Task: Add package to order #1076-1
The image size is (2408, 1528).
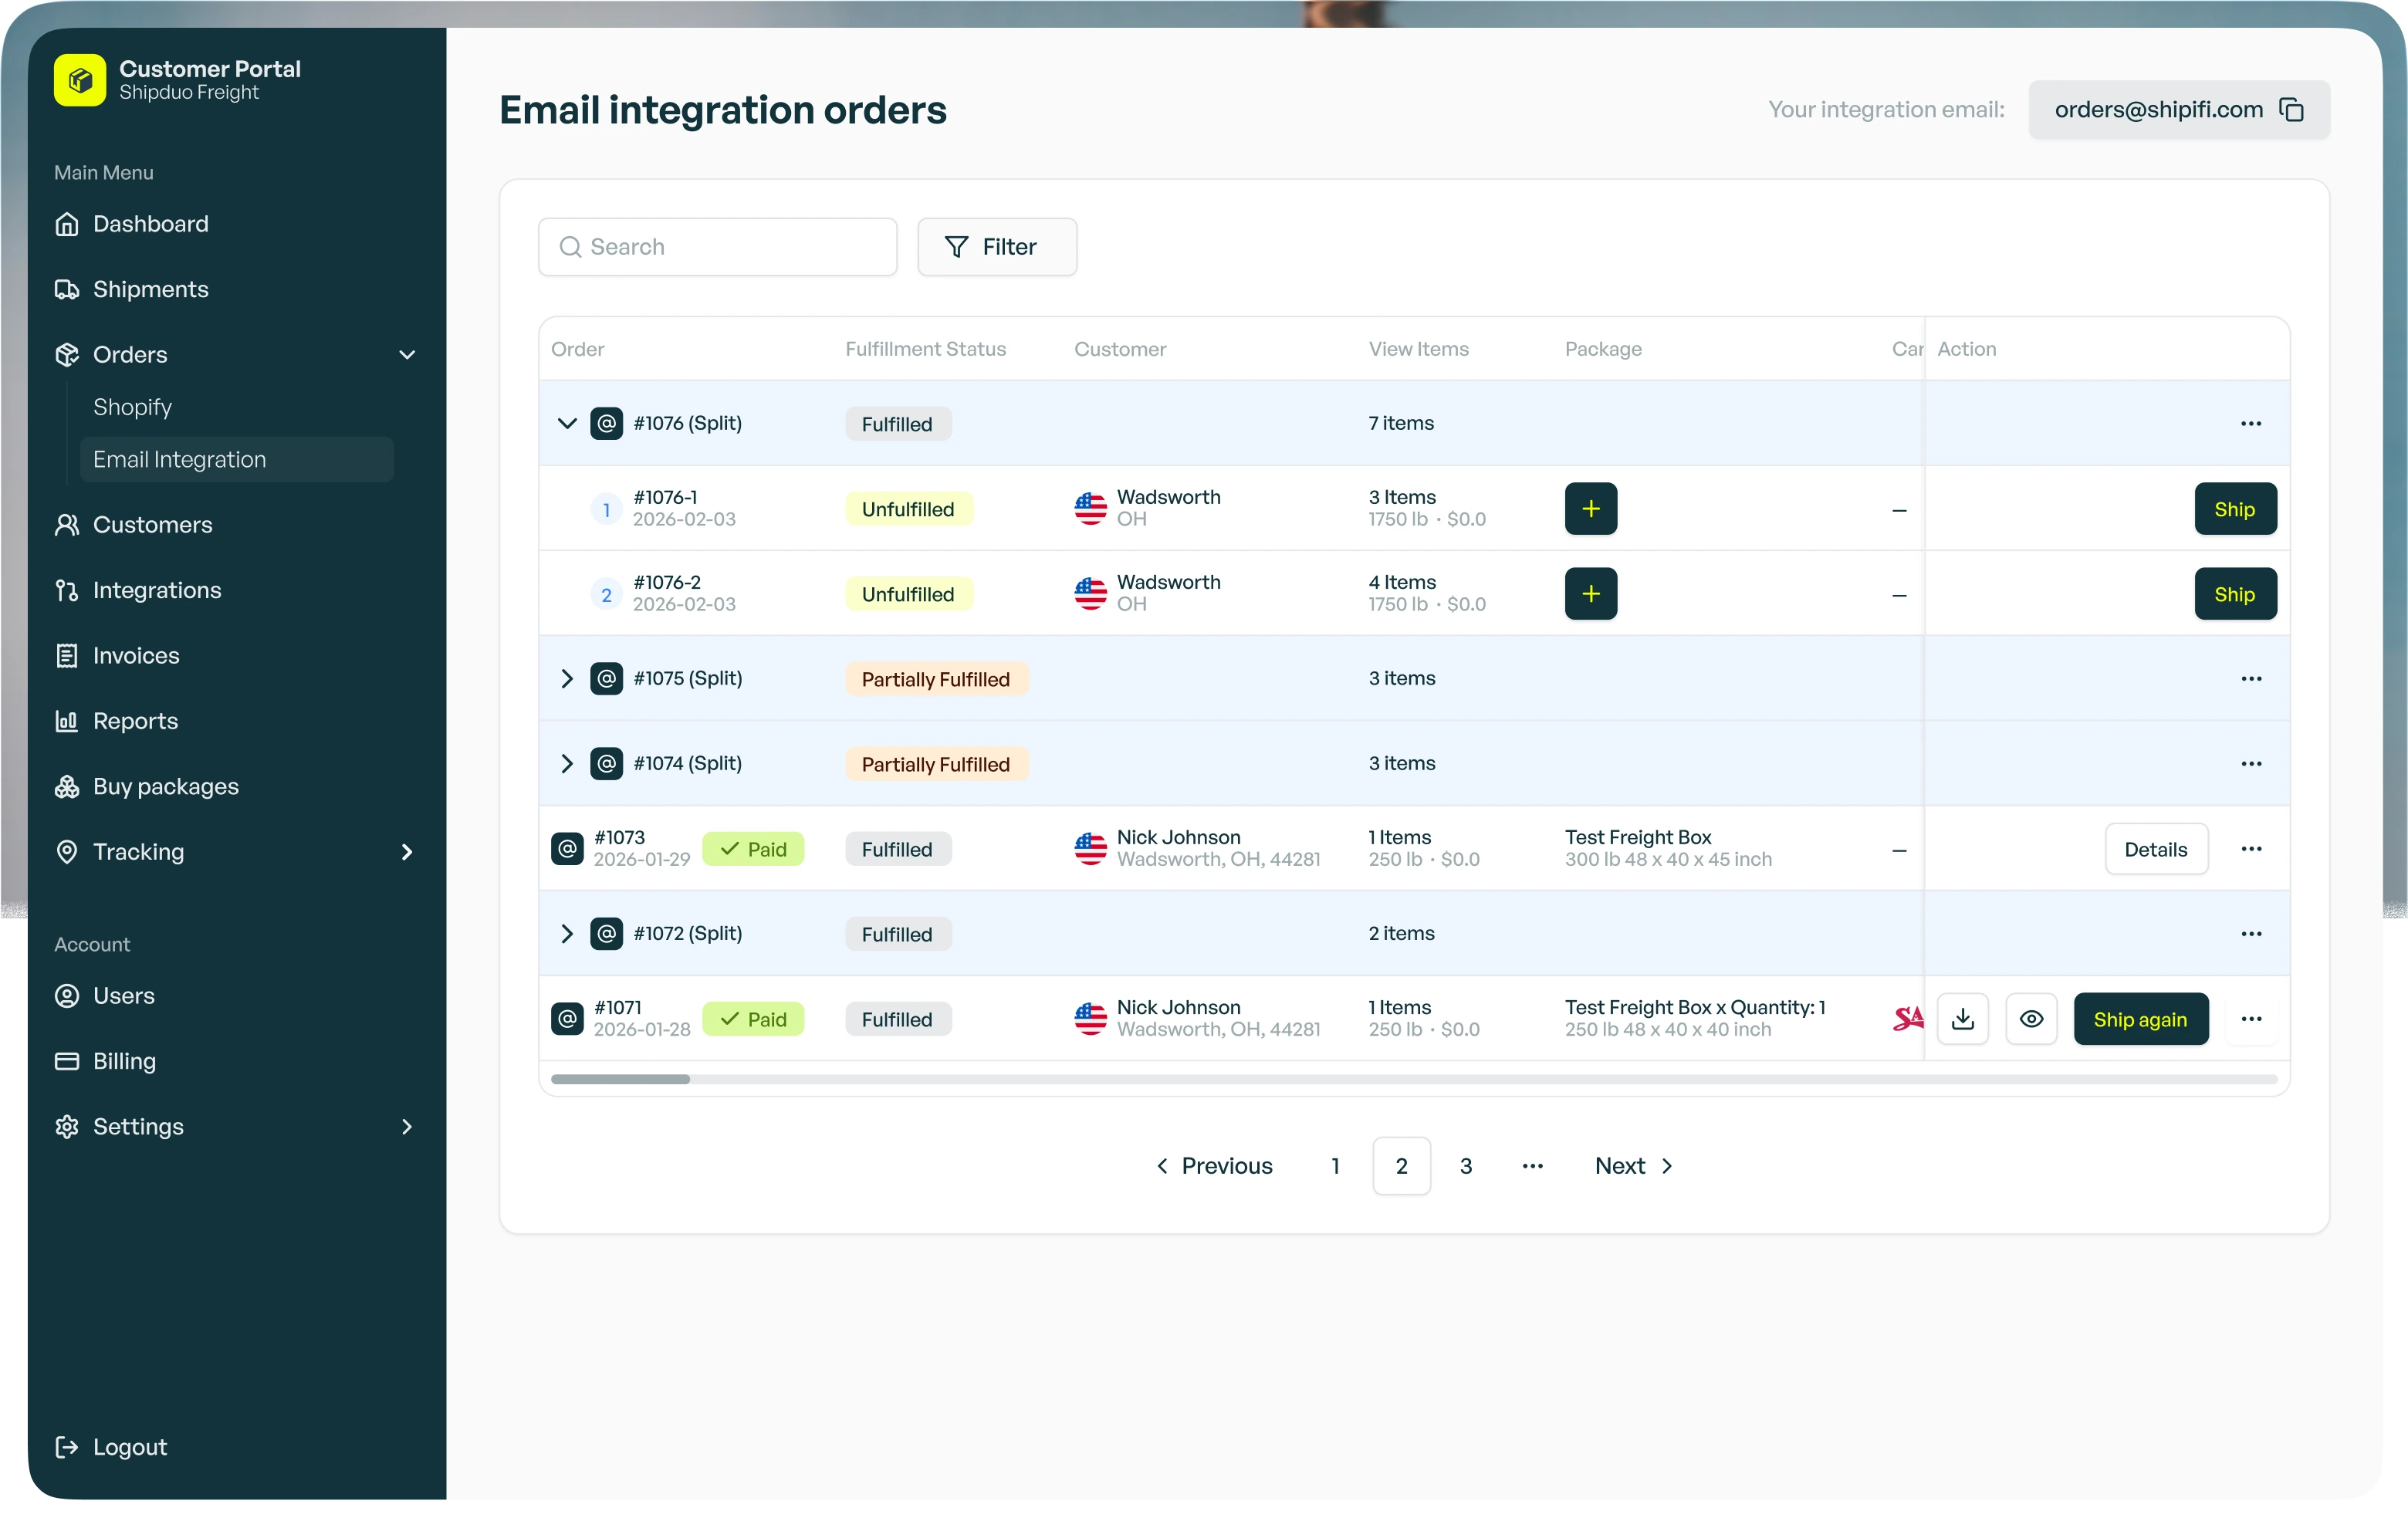Action: click(x=1590, y=509)
